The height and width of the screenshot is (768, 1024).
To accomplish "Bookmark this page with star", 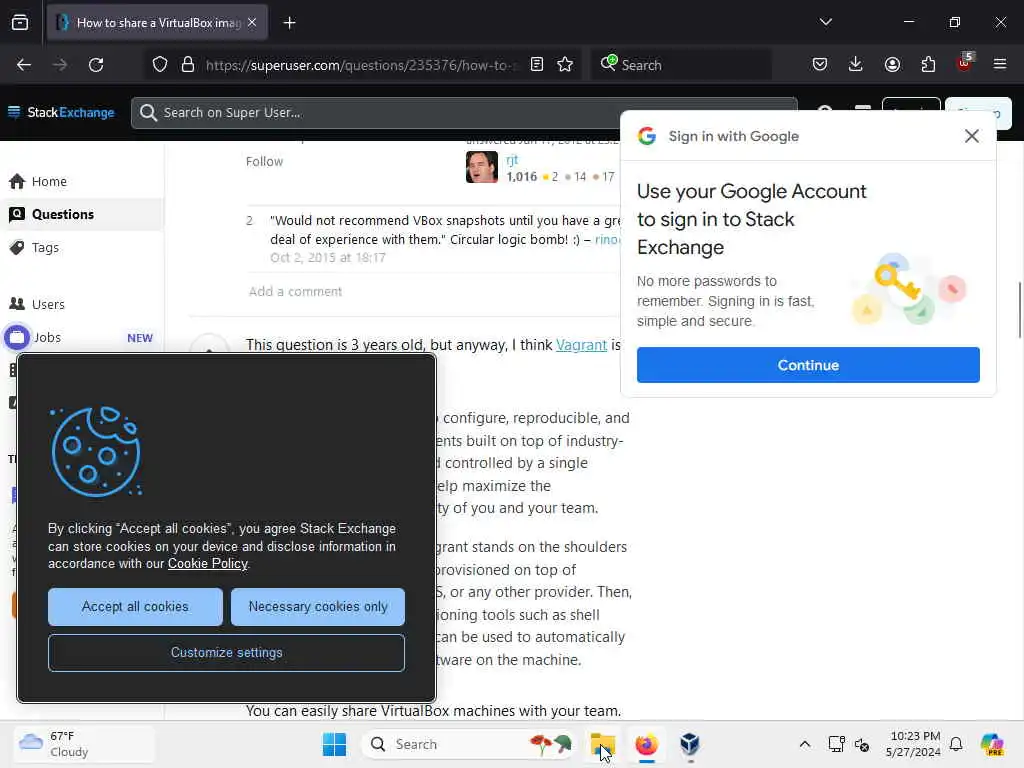I will (x=565, y=65).
